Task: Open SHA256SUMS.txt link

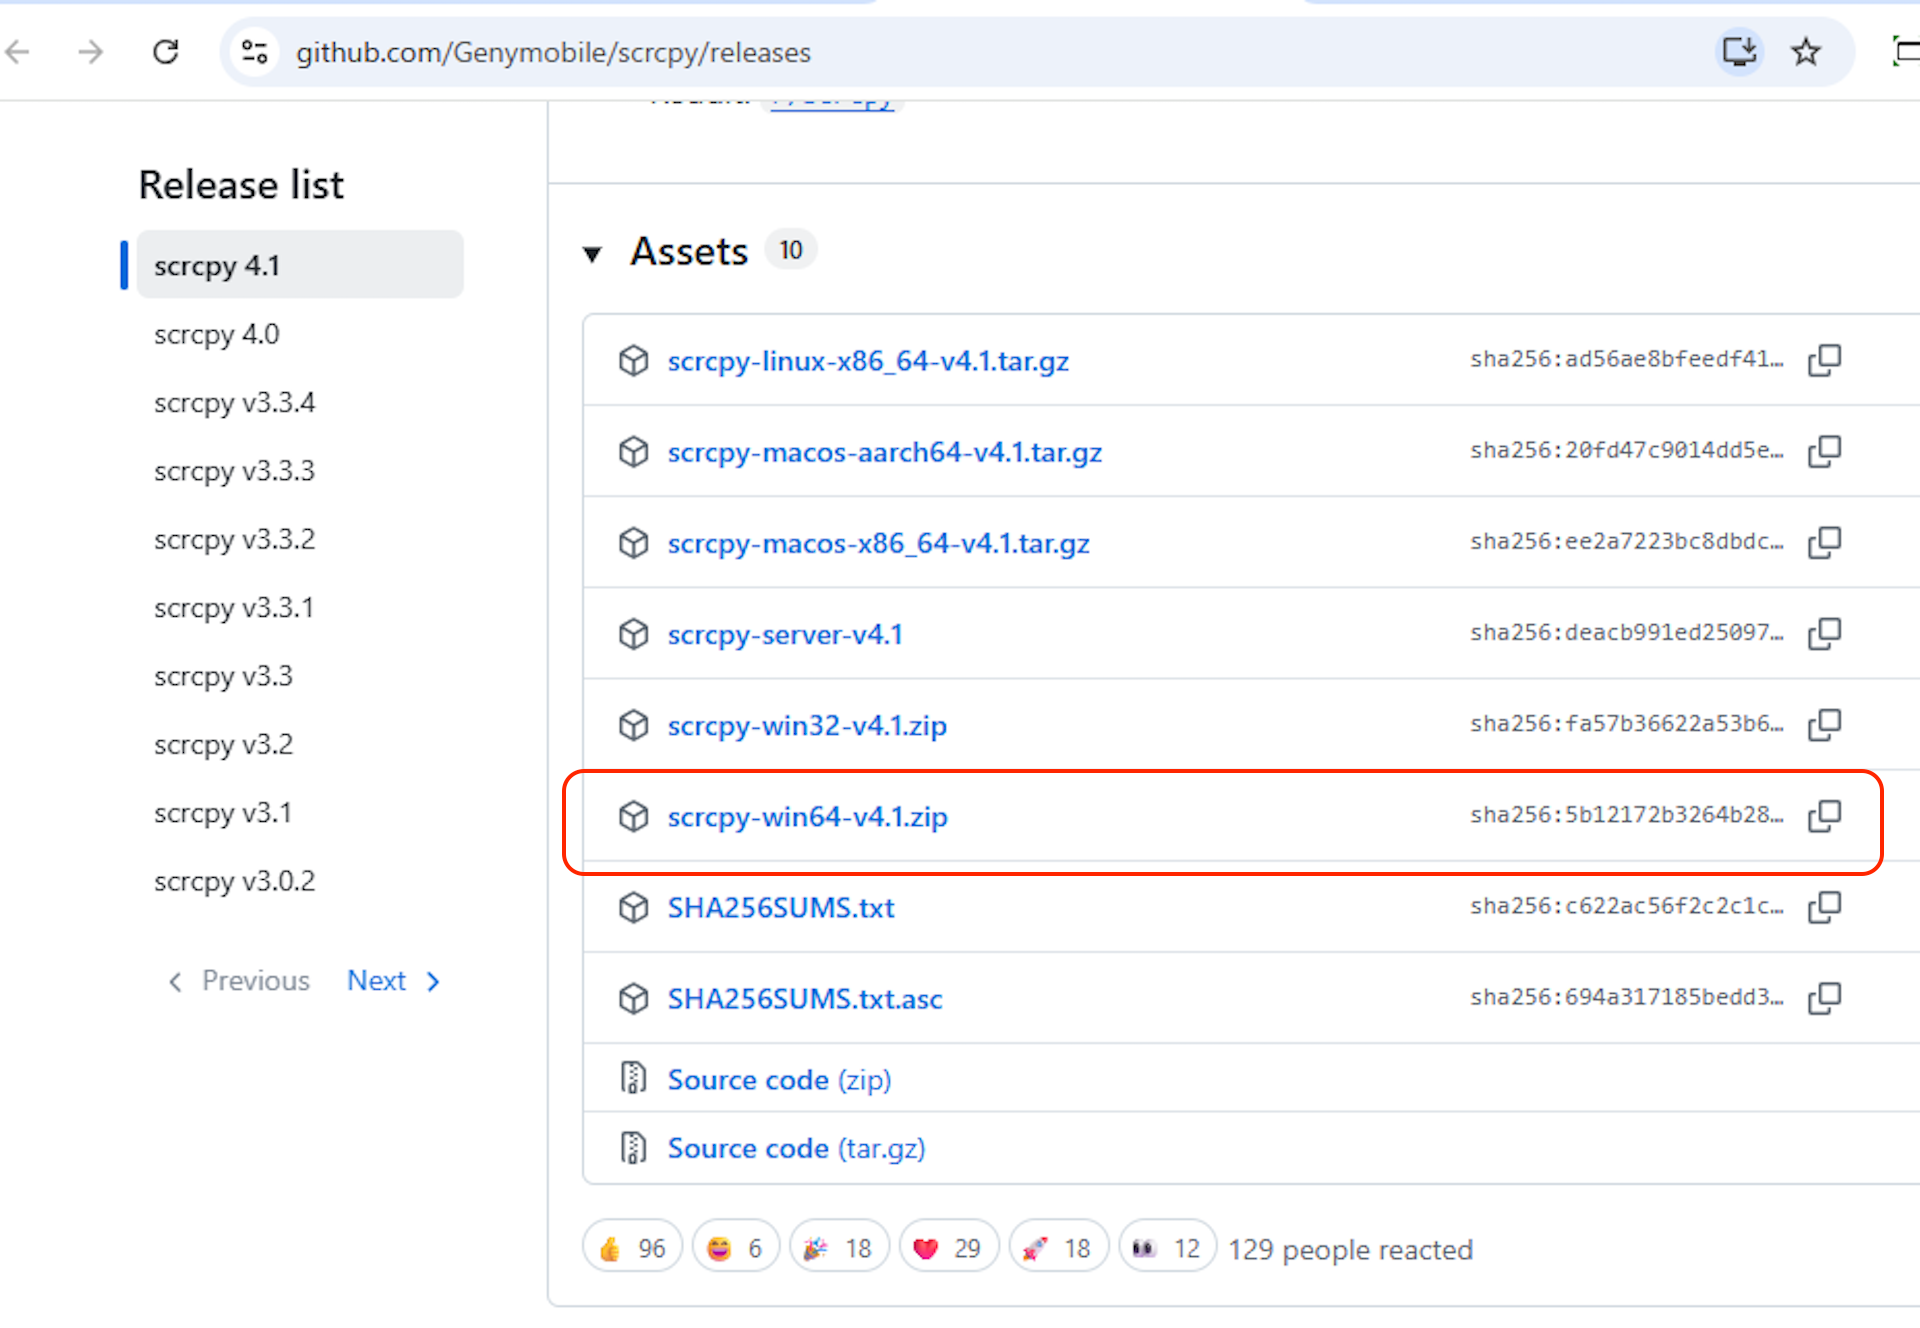Action: click(781, 907)
